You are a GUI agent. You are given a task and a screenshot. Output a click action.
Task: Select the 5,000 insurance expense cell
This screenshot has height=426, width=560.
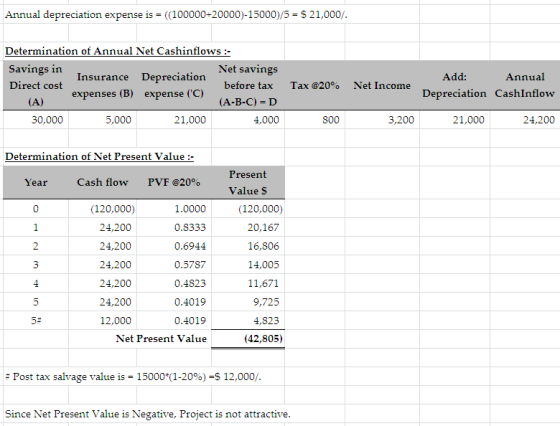coord(102,120)
